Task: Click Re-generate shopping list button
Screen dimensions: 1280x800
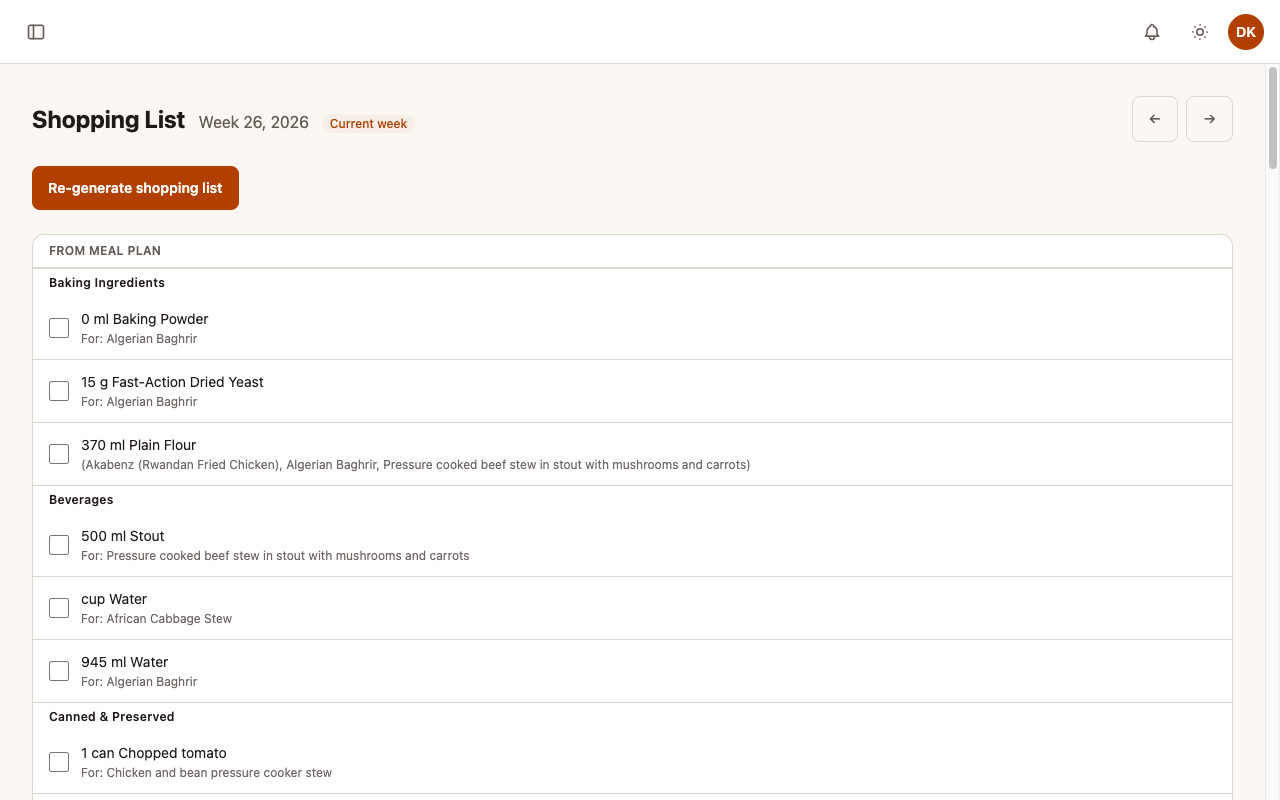Action: pyautogui.click(x=135, y=188)
